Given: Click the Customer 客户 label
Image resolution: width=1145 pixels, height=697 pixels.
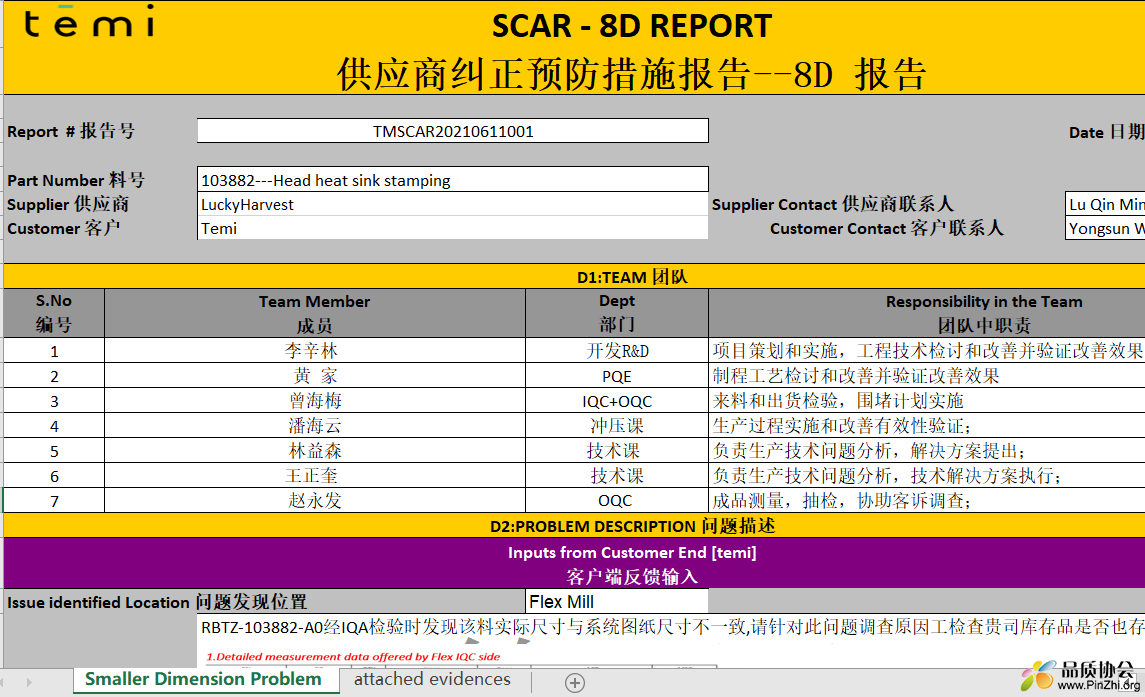Looking at the screenshot, I should coord(64,229).
